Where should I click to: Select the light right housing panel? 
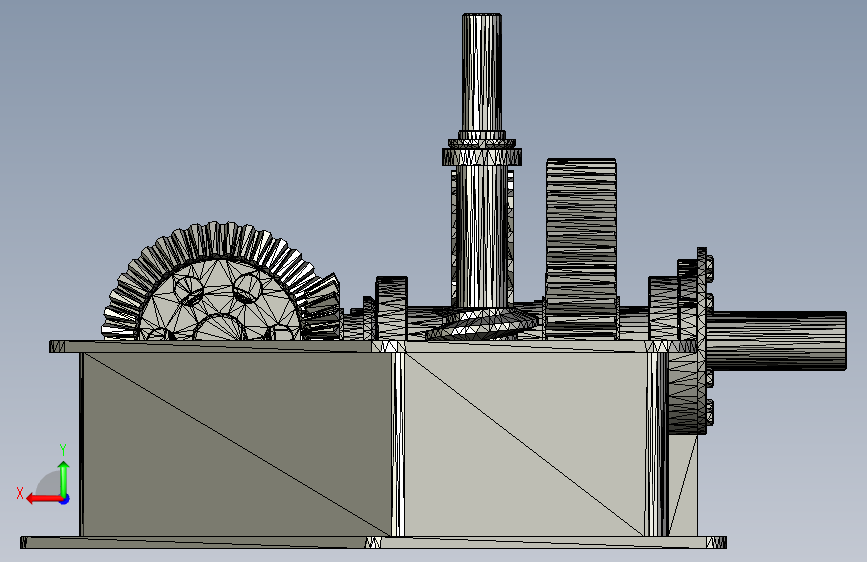tap(524, 444)
